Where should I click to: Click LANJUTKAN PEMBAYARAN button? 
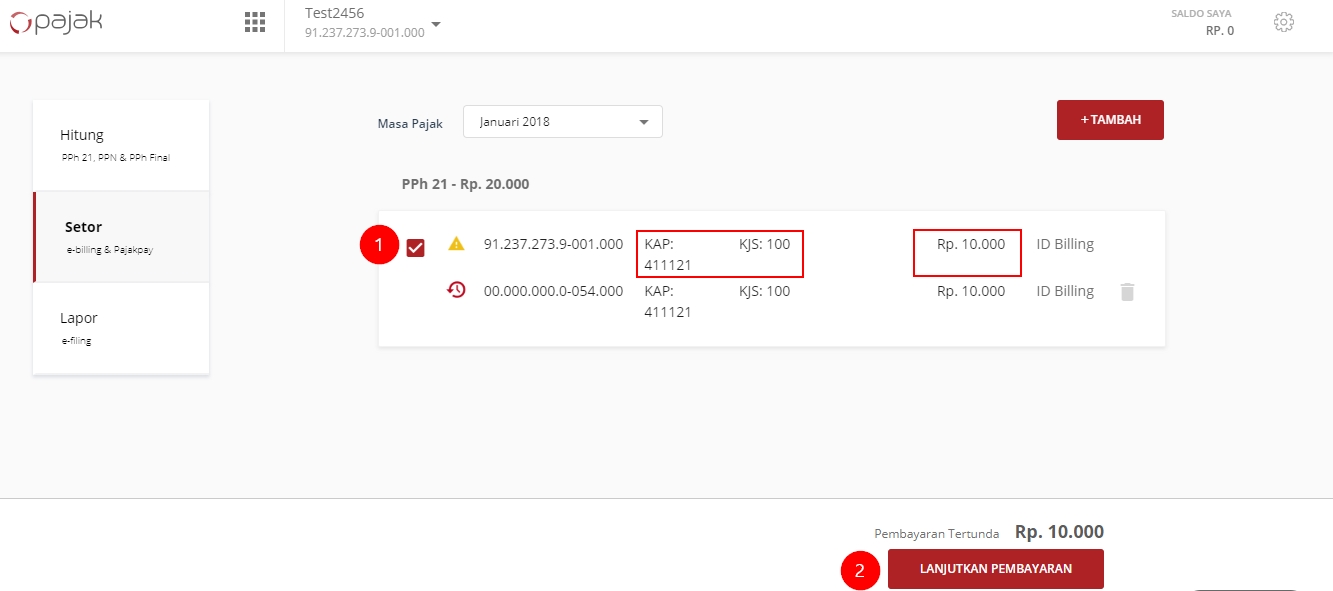click(x=996, y=569)
